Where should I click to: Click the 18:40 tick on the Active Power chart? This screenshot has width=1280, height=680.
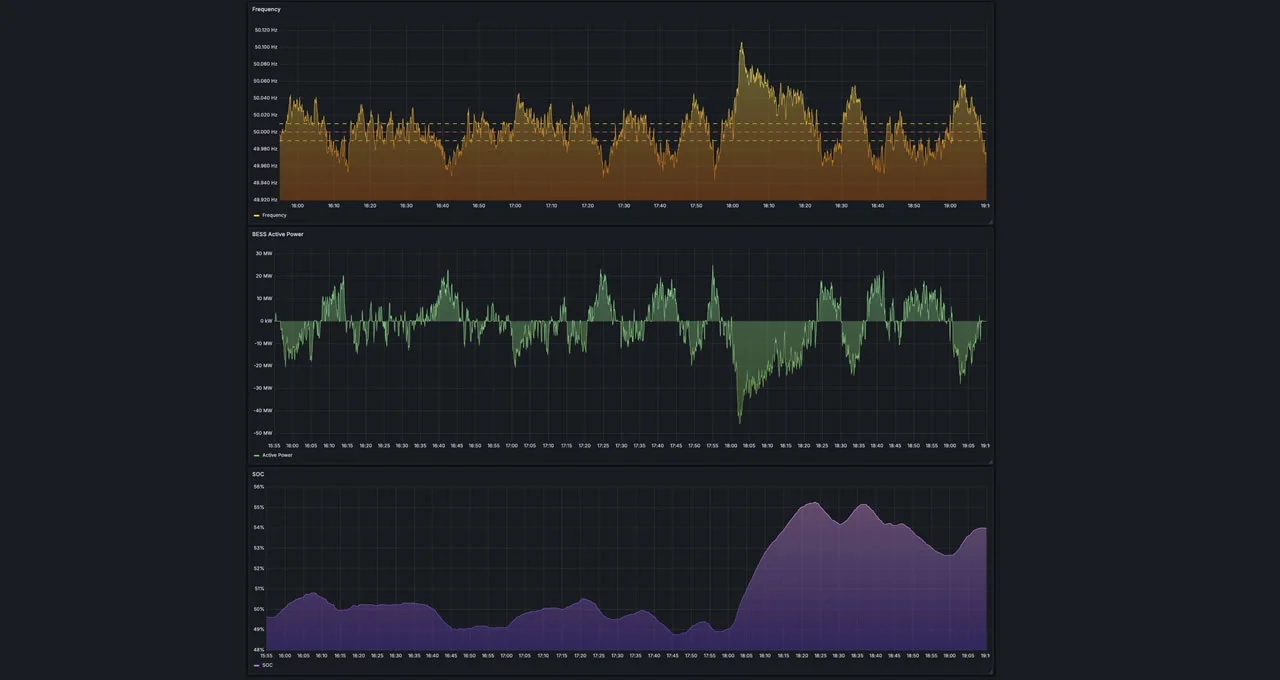click(x=877, y=446)
